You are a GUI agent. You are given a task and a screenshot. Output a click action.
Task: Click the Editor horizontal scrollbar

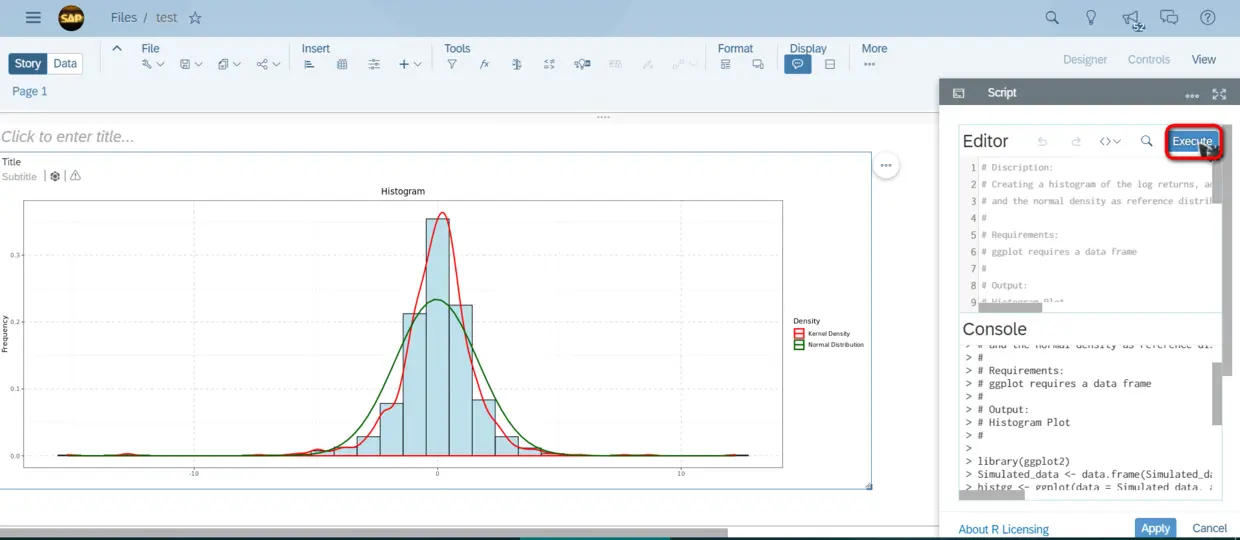coord(1010,307)
